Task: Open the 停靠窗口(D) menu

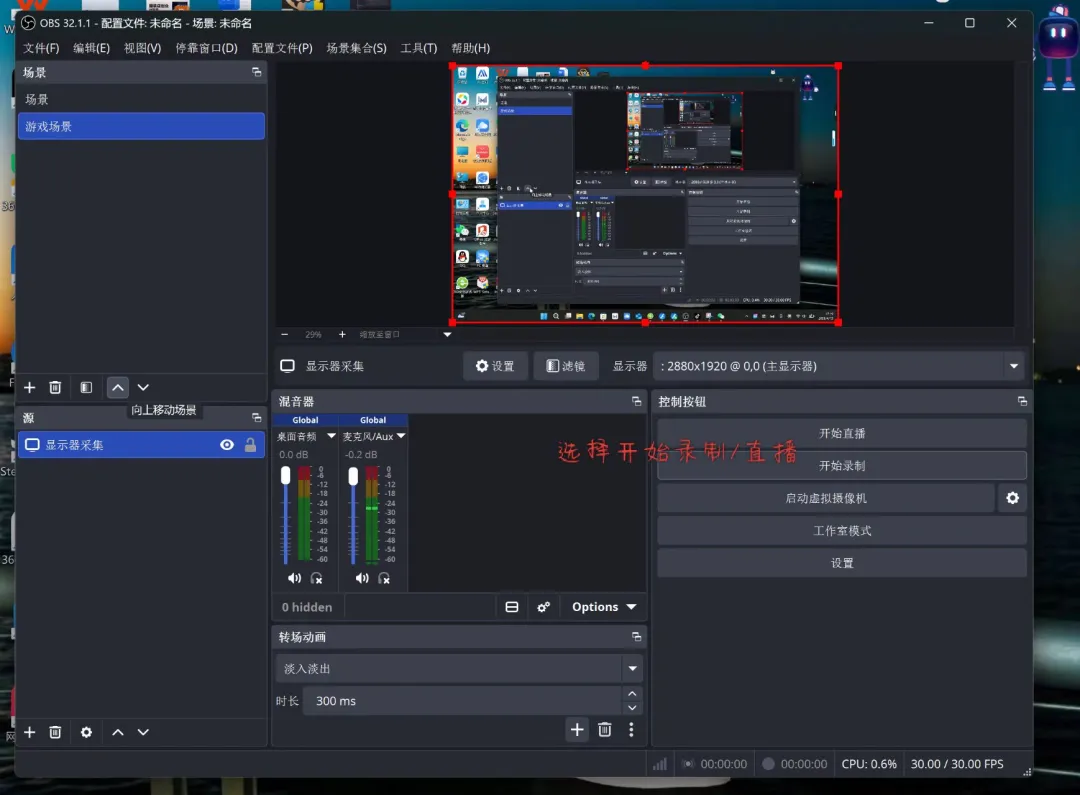Action: click(x=207, y=48)
